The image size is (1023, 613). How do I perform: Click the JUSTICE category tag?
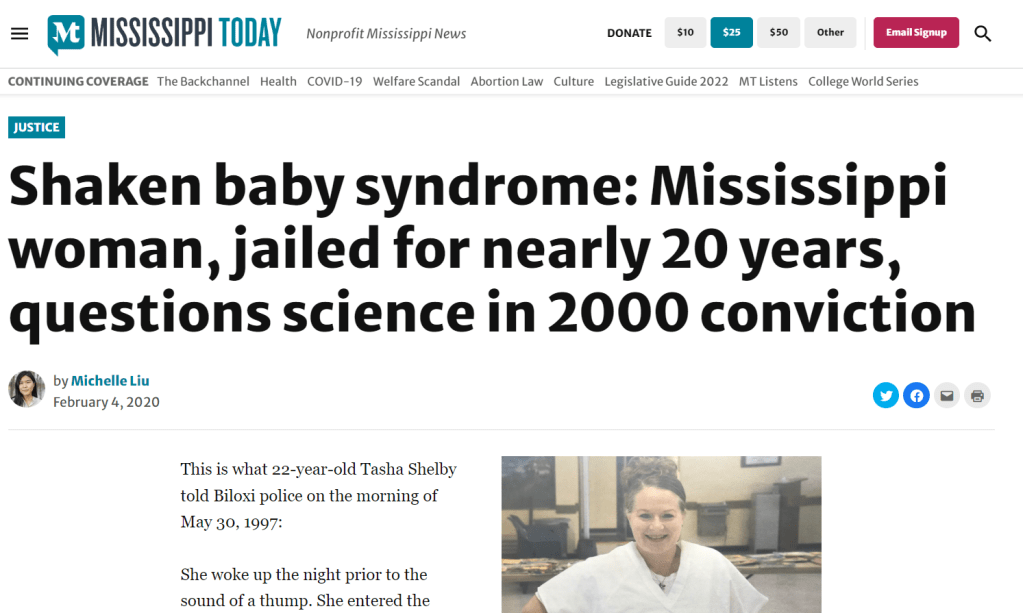click(36, 127)
